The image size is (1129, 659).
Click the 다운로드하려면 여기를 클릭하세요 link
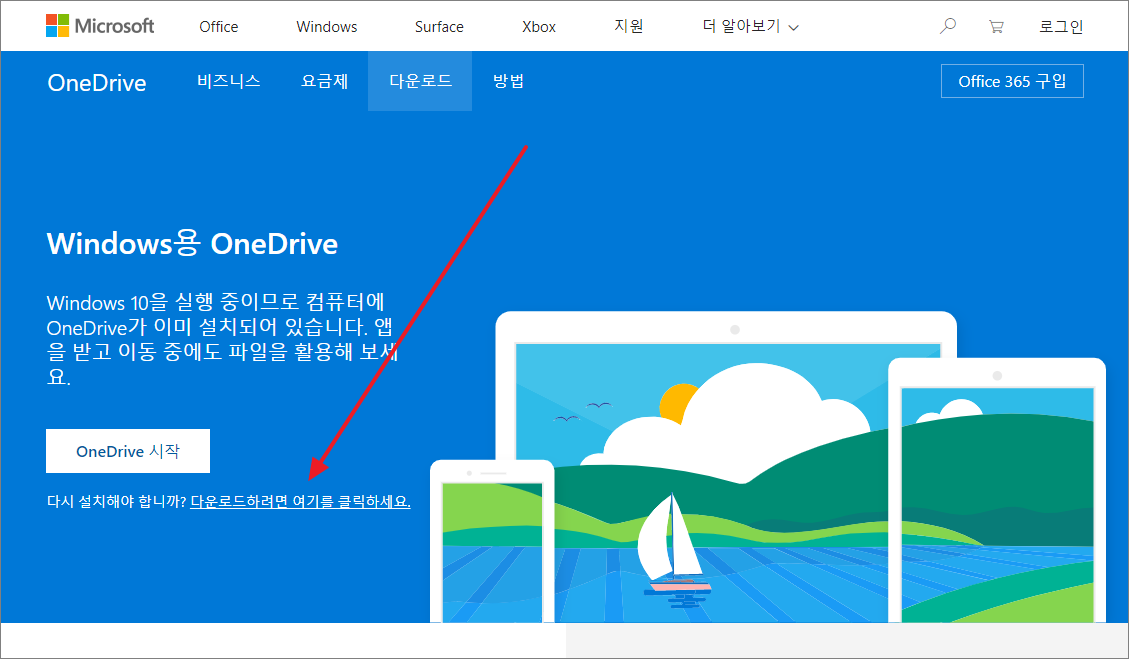pos(300,501)
